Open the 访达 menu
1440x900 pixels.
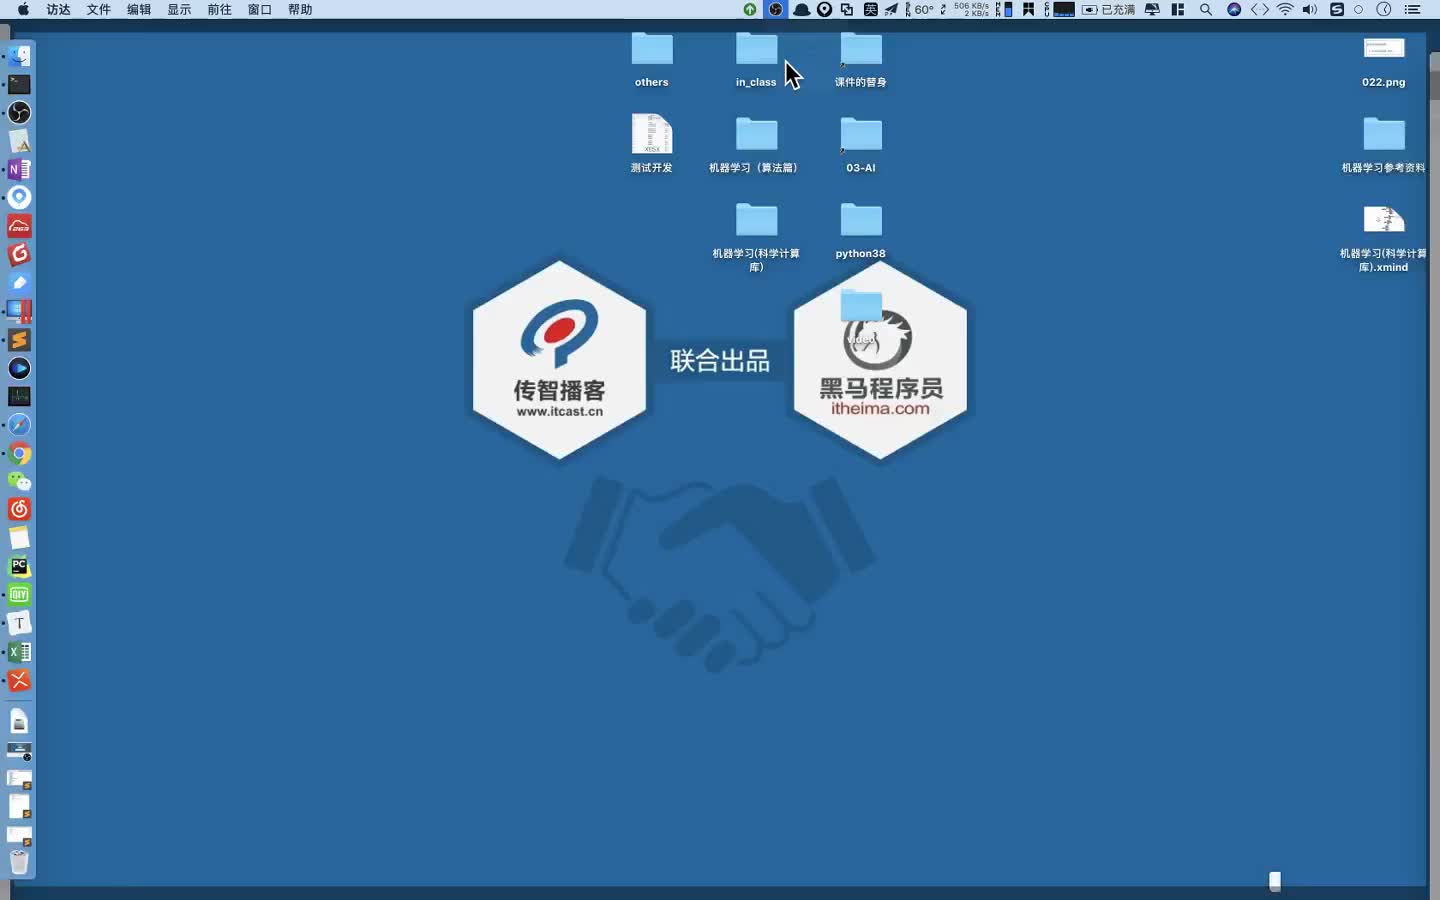(59, 9)
